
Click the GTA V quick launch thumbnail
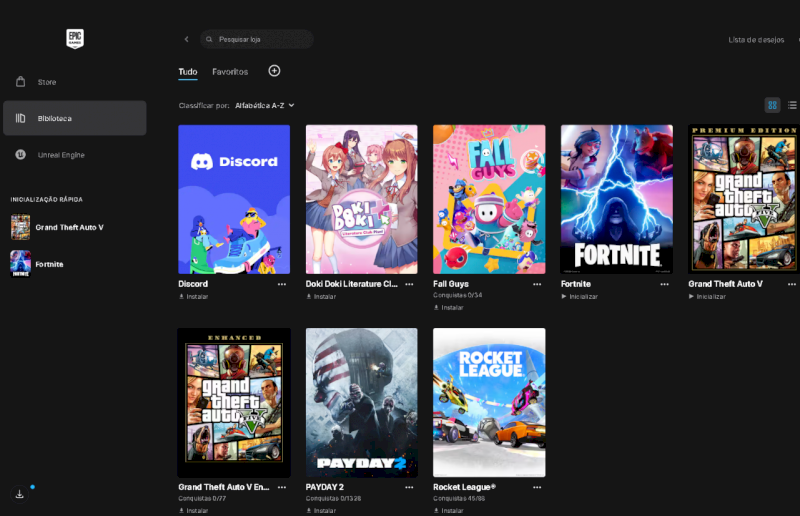(20, 227)
